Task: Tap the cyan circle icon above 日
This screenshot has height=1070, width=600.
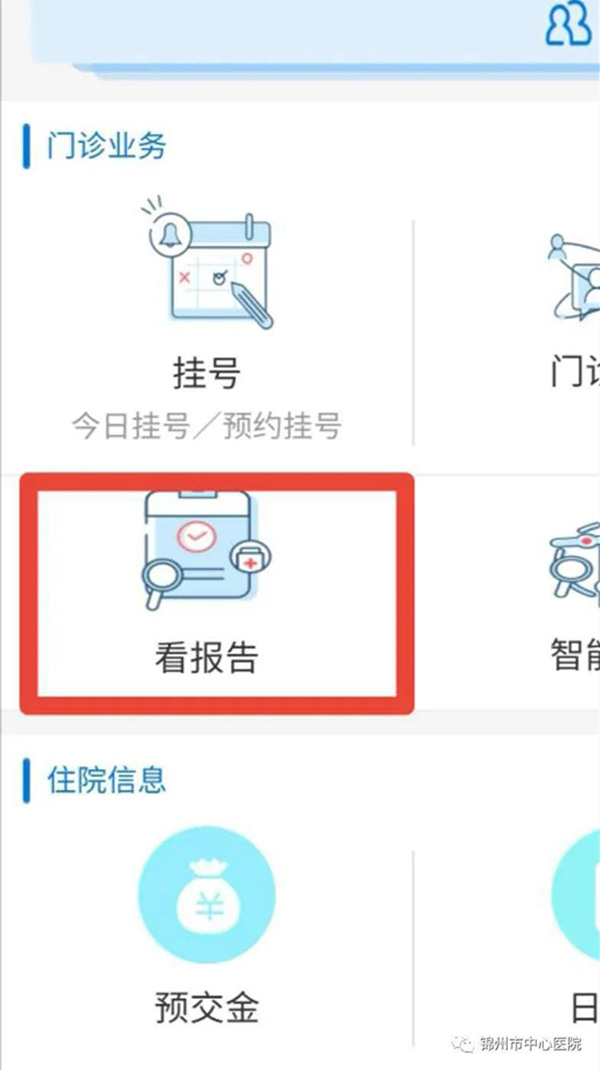Action: pyautogui.click(x=575, y=895)
